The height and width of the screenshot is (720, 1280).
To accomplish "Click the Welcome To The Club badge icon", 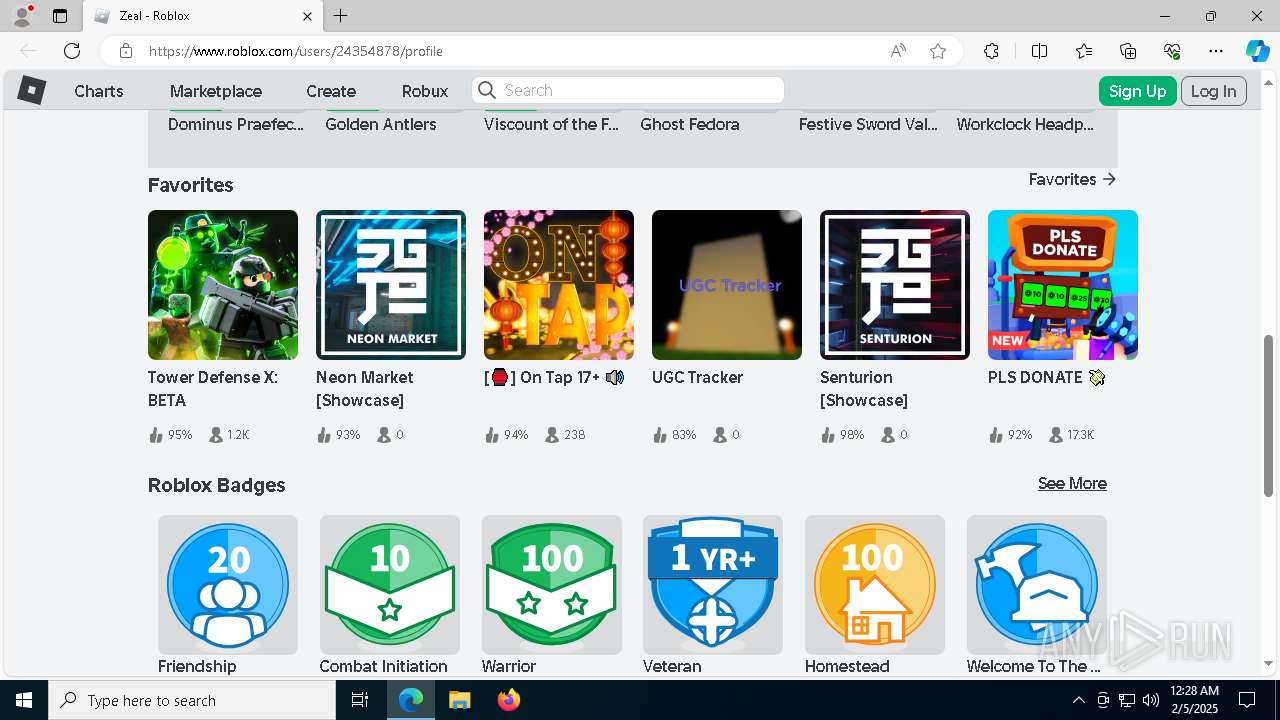I will pyautogui.click(x=1037, y=585).
